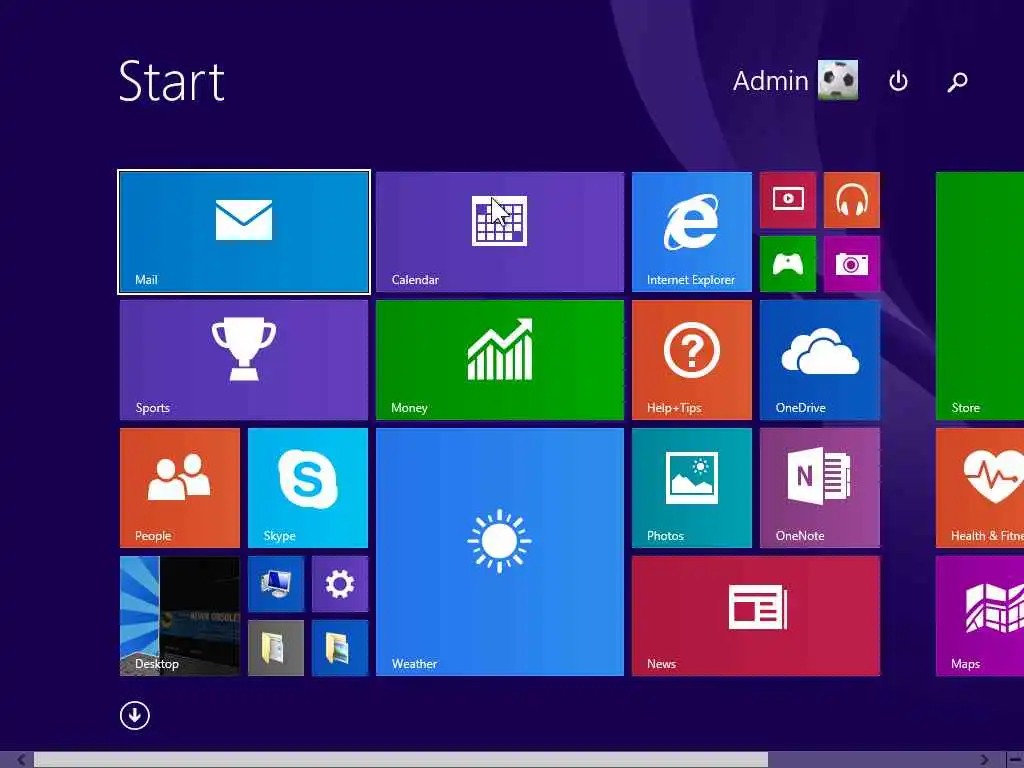Open the Weather tile

500,552
